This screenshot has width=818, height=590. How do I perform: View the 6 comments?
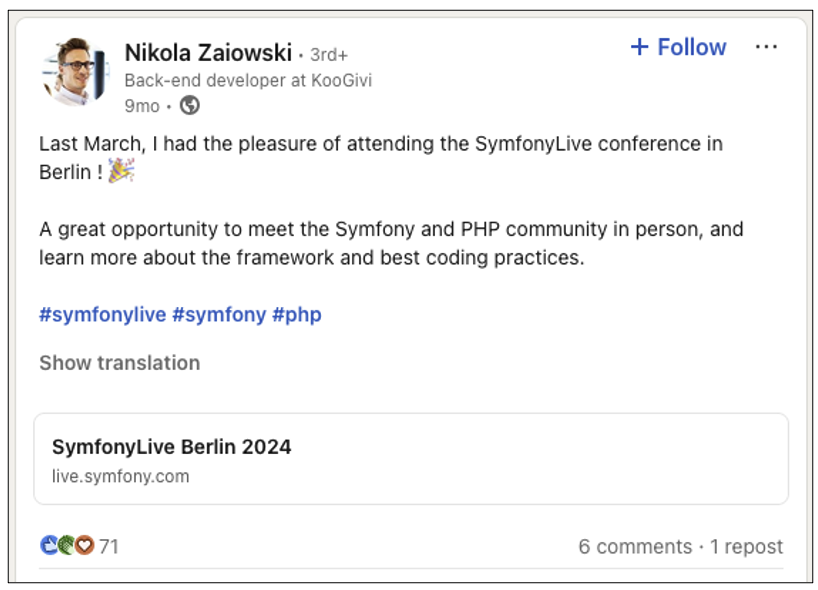pyautogui.click(x=632, y=546)
